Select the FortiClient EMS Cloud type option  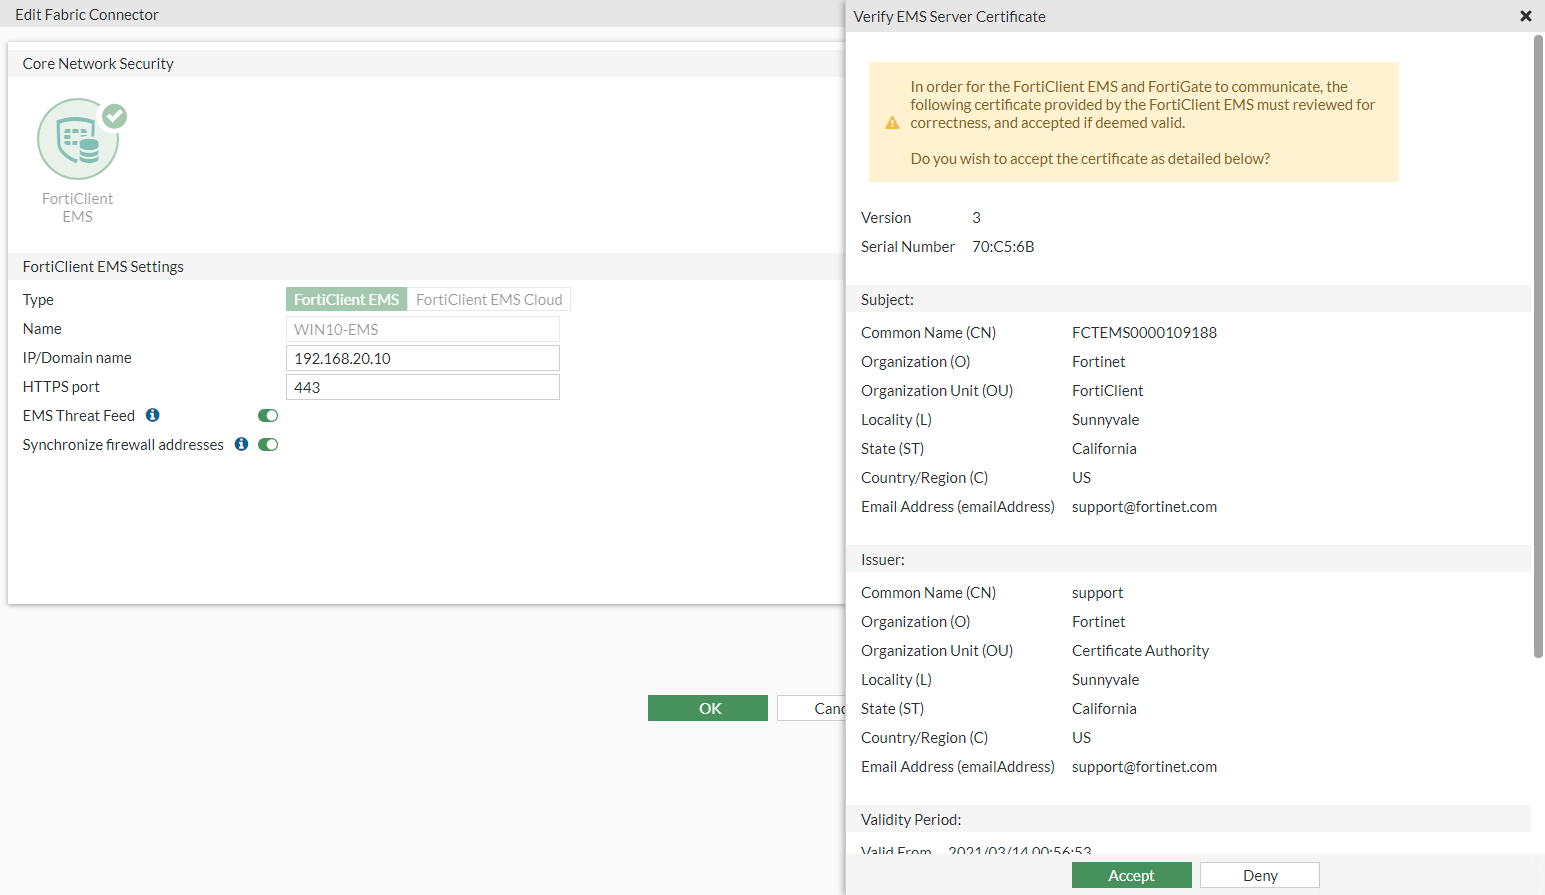[489, 300]
